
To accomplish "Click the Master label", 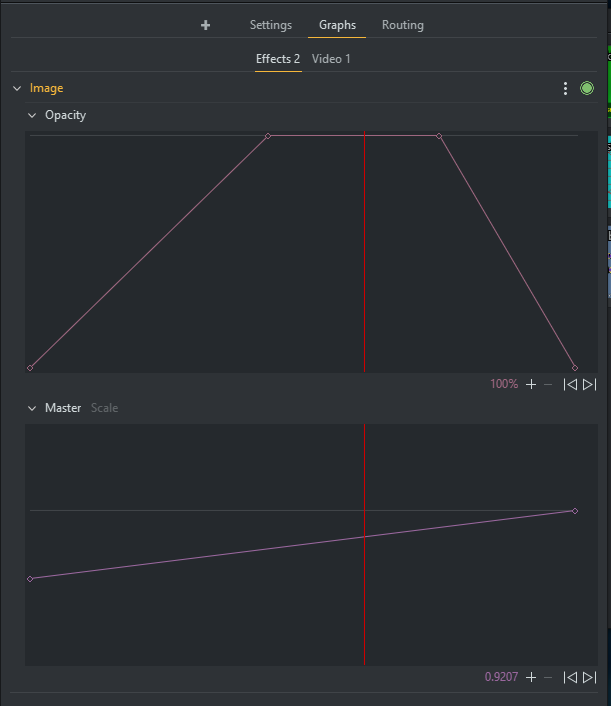I will [x=63, y=408].
